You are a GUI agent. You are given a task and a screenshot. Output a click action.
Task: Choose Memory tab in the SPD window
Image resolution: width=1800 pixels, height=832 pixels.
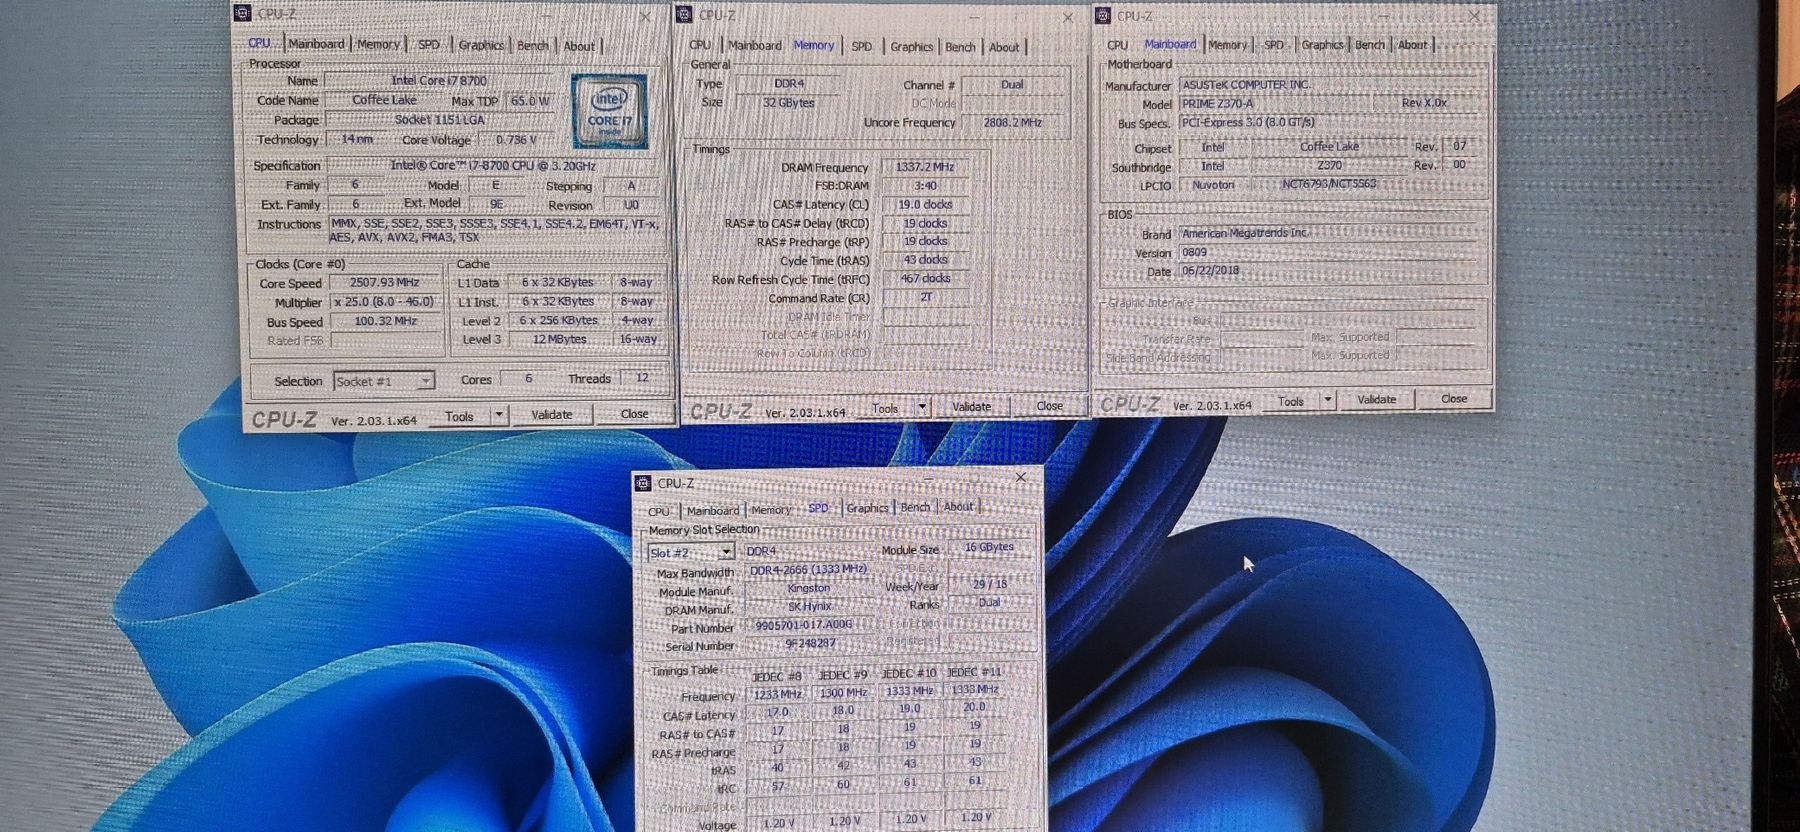point(771,510)
